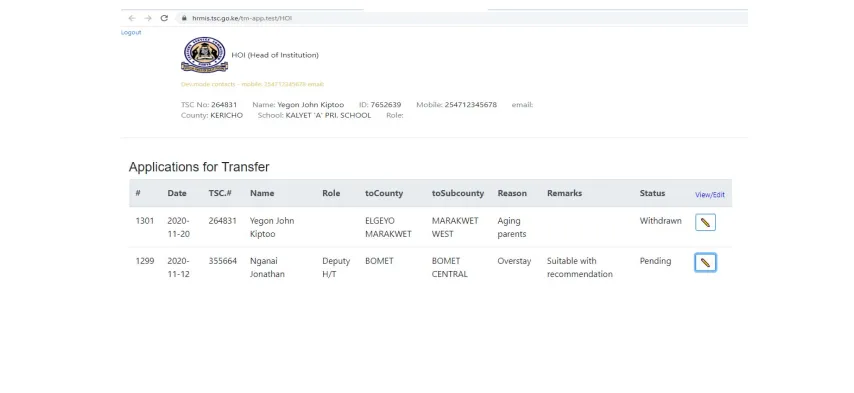Viewport: 854px width, 393px height.
Task: Click the ELGEYO MARAKWET county cell
Action: 388,228
